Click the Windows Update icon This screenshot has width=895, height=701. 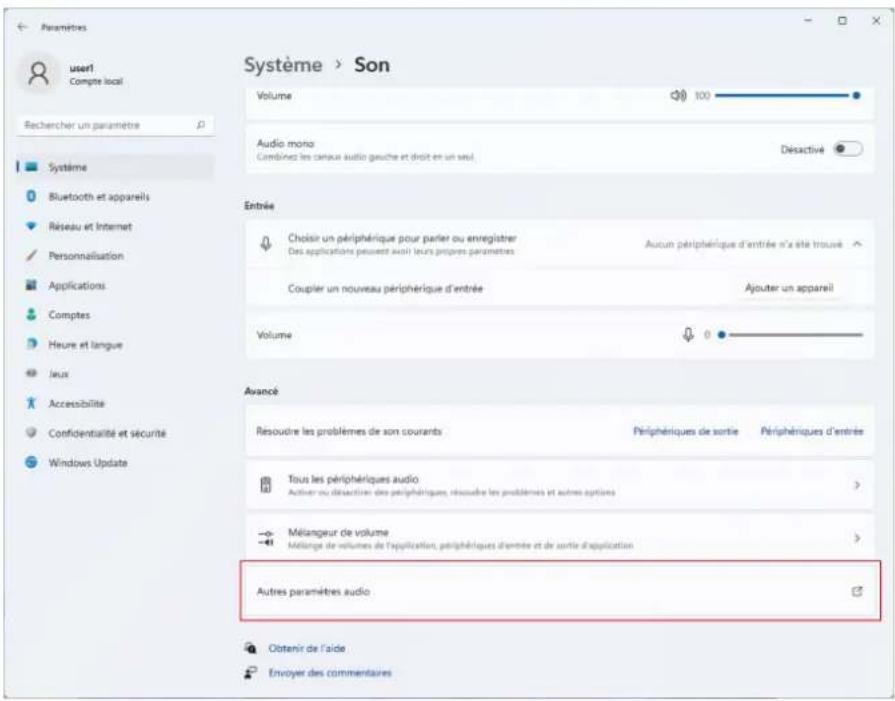pyautogui.click(x=31, y=462)
